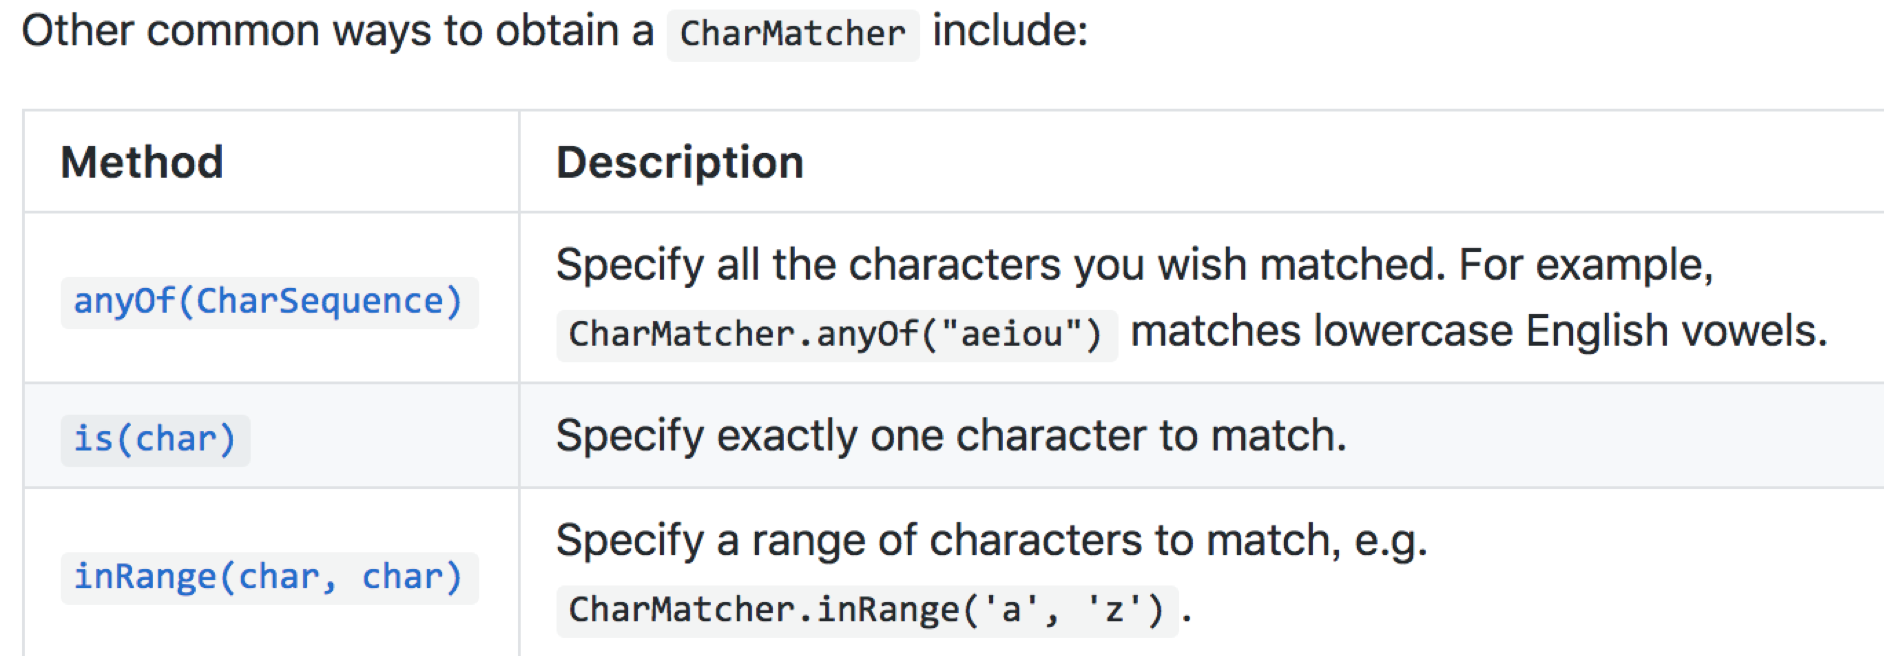Click the 'Specify exactly one character to match' text
This screenshot has width=1884, height=656.
951,436
